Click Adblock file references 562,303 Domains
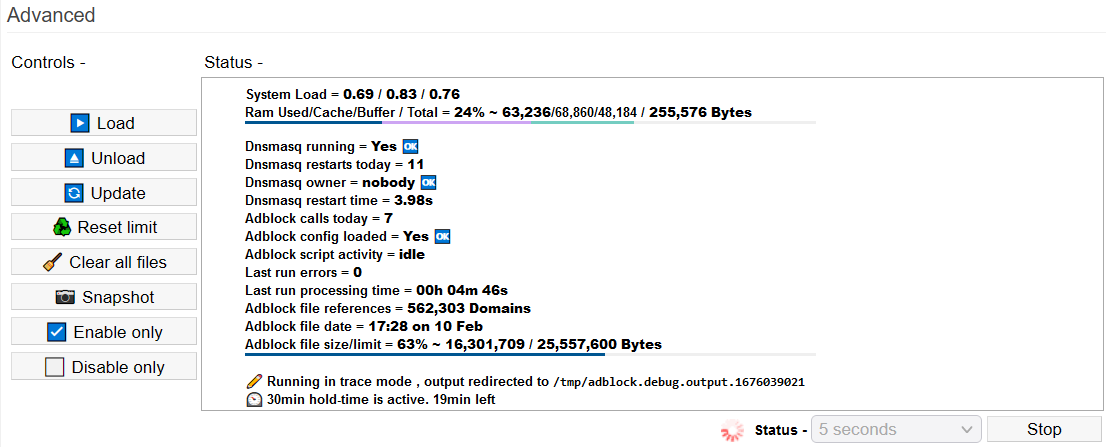 click(x=388, y=308)
